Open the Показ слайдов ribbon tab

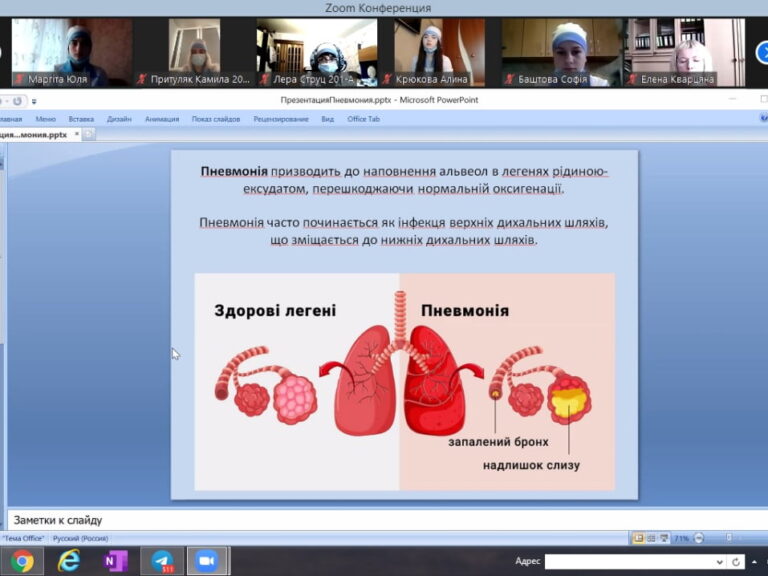[216, 118]
